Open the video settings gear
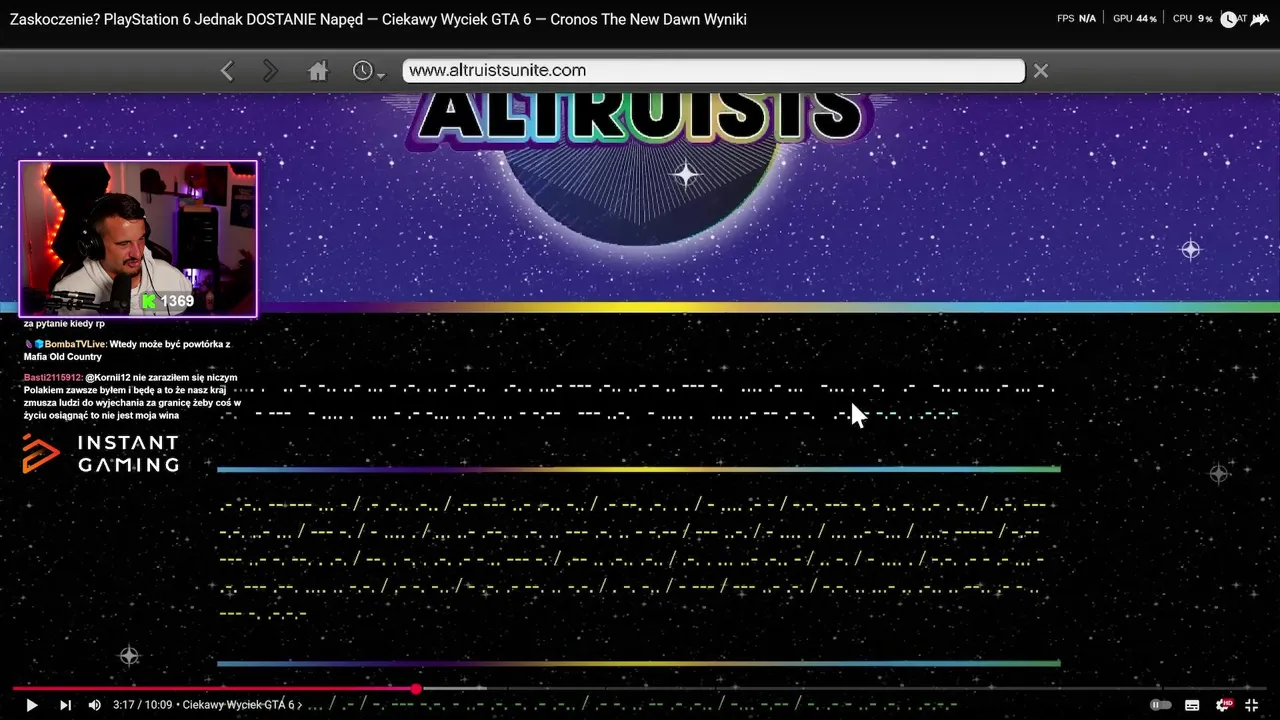Image resolution: width=1280 pixels, height=720 pixels. coord(1223,705)
